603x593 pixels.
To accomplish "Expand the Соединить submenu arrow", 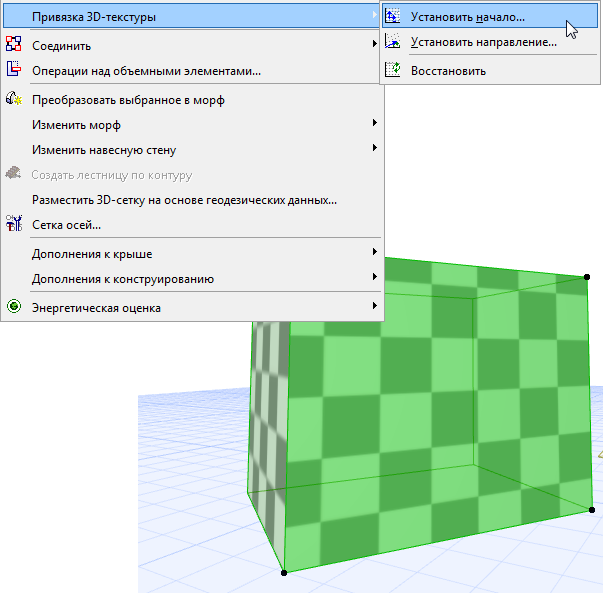I will [374, 43].
